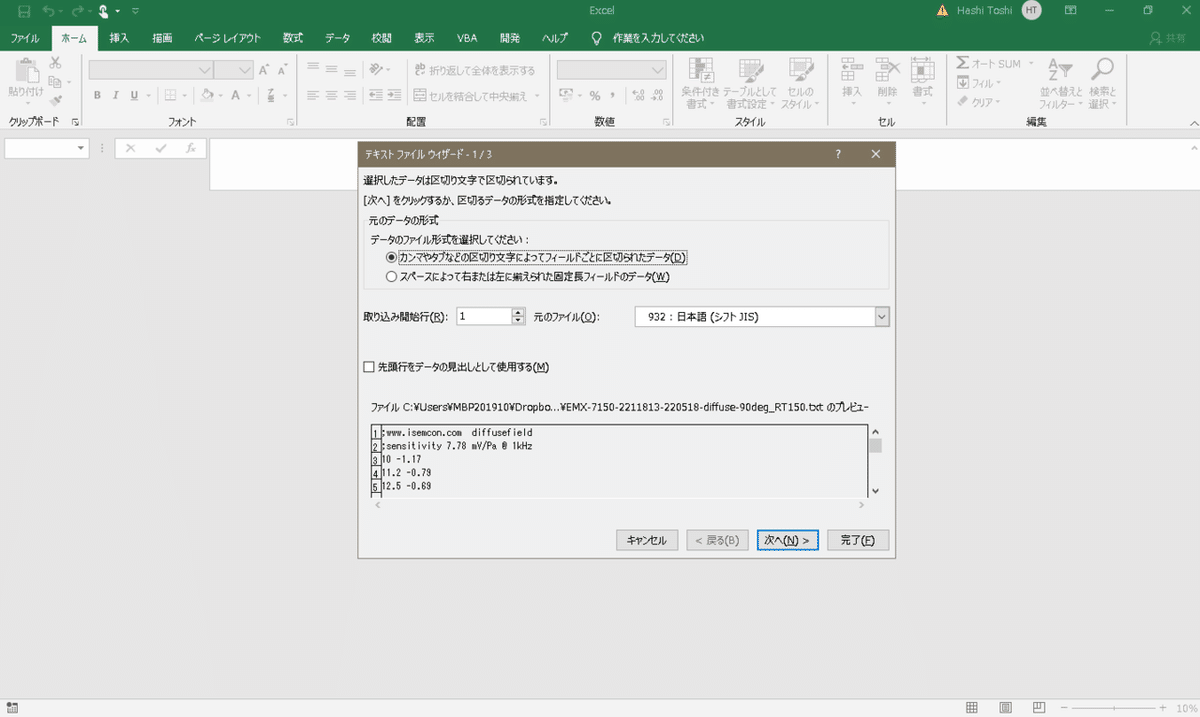
Task: Click the Percent style icon
Action: pos(594,96)
